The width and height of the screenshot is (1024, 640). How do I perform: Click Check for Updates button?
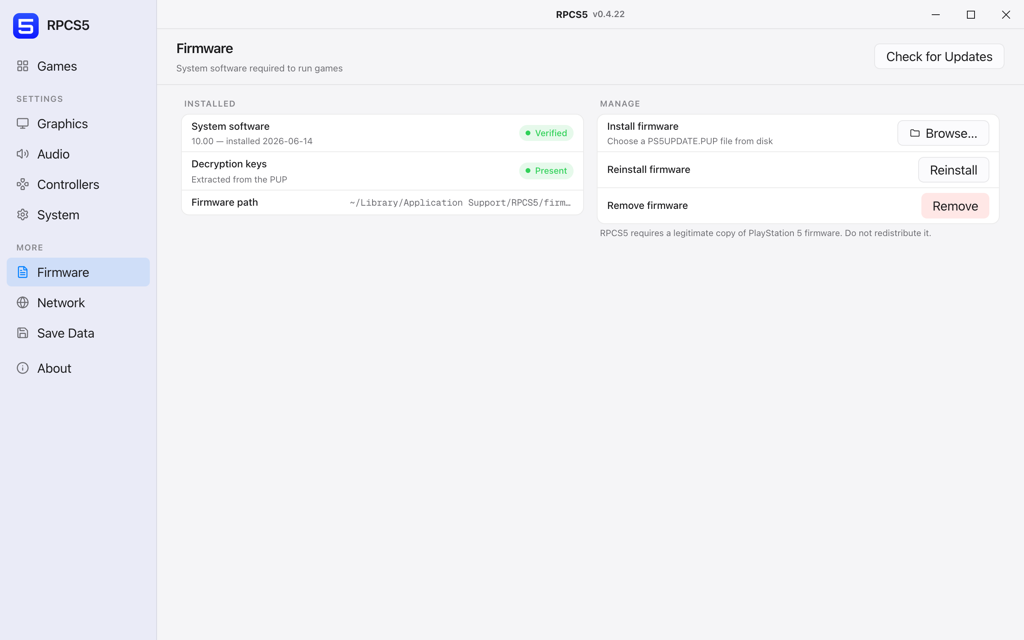point(939,57)
